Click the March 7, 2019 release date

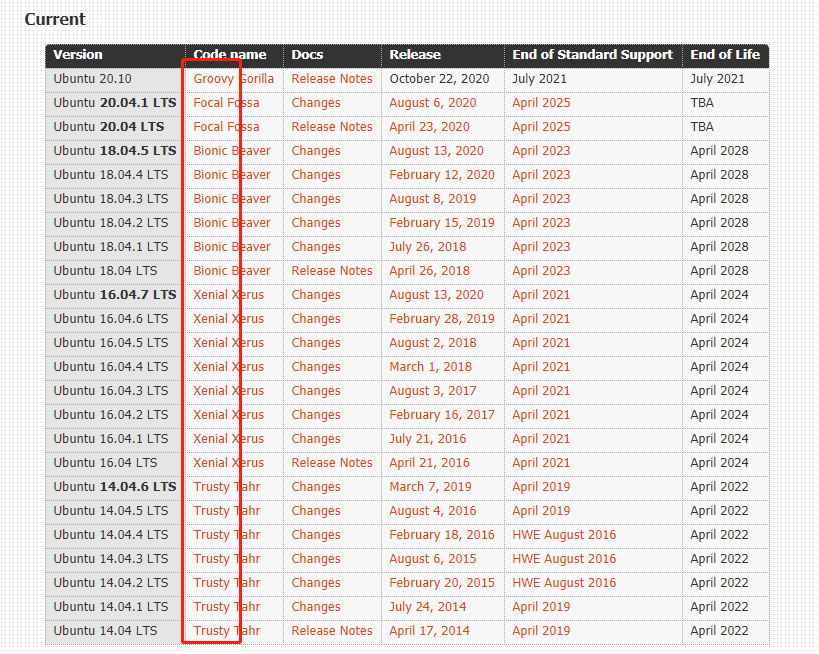[430, 487]
